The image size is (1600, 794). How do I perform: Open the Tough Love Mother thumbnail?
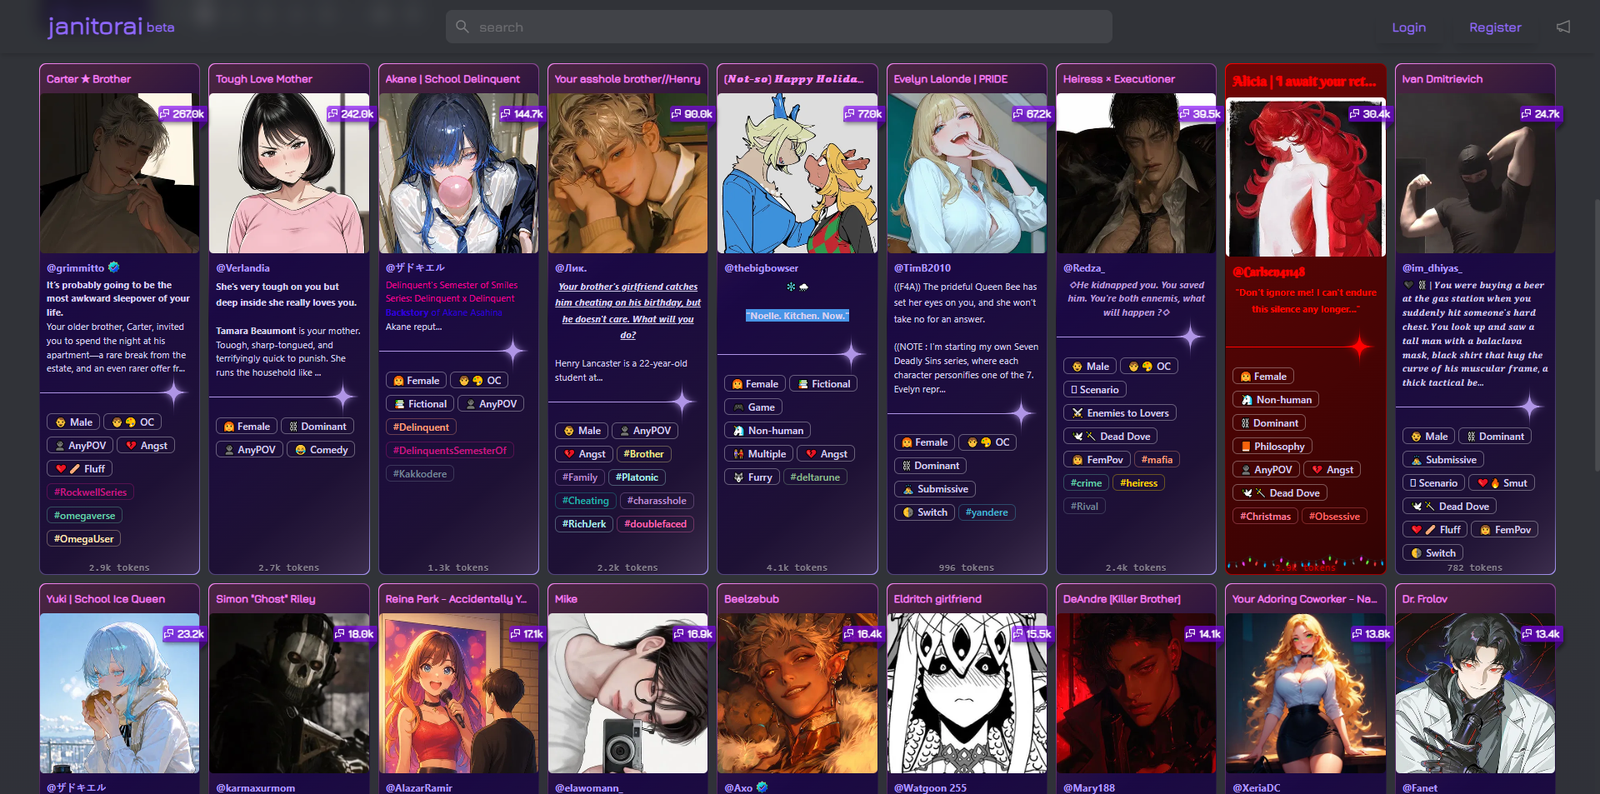289,173
